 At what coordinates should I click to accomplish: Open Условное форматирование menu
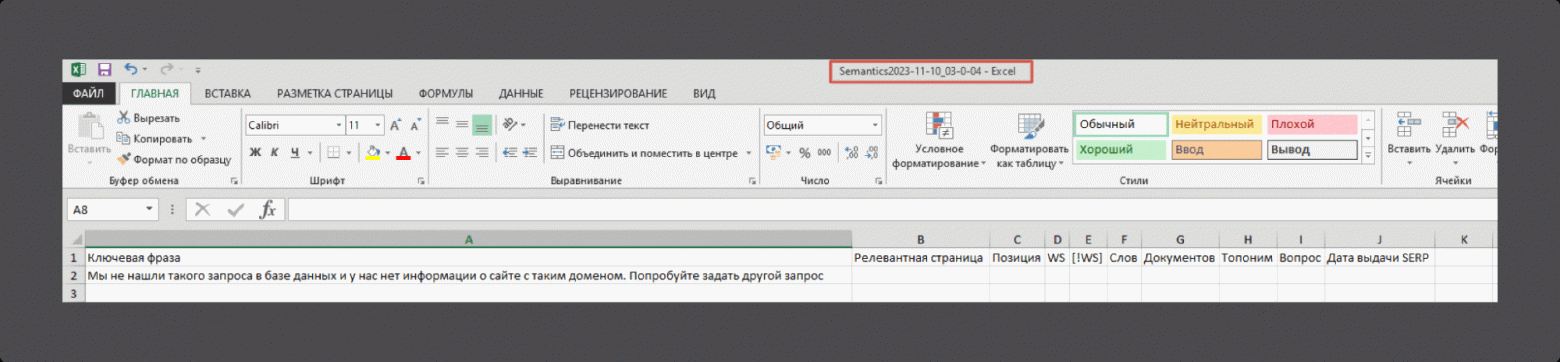click(939, 140)
